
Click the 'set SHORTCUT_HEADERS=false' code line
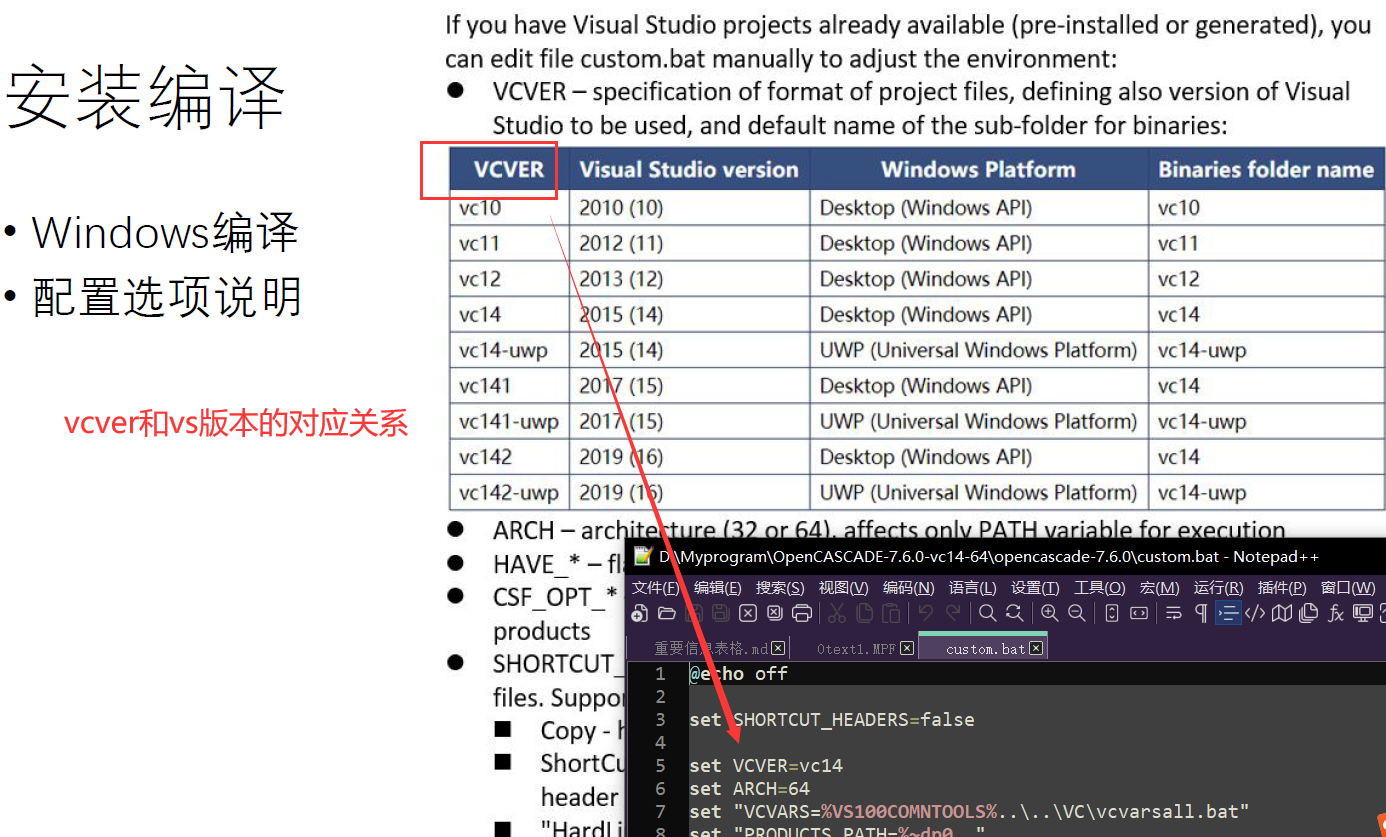click(x=832, y=720)
